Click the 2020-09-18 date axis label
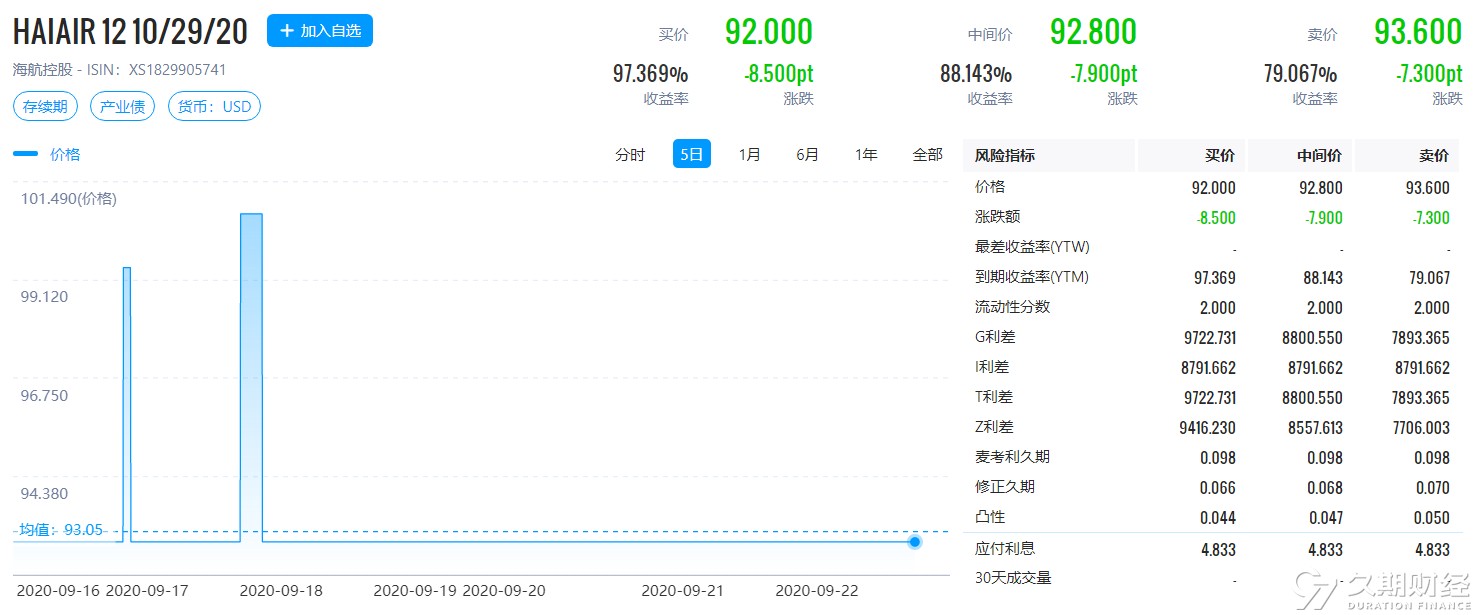 coord(281,591)
